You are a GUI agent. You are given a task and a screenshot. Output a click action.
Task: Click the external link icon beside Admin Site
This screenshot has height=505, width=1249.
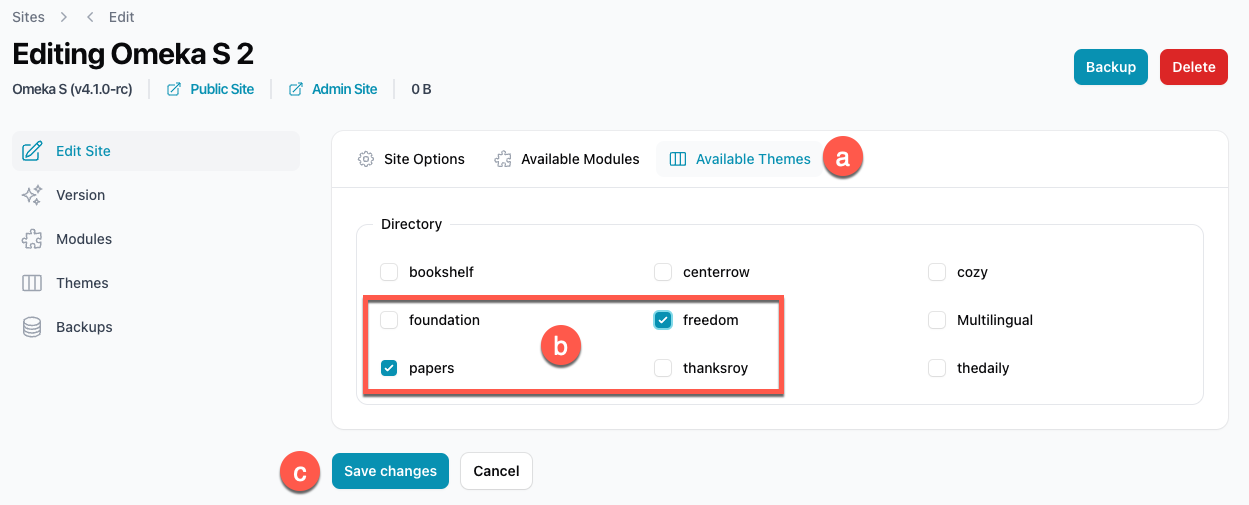pyautogui.click(x=296, y=89)
